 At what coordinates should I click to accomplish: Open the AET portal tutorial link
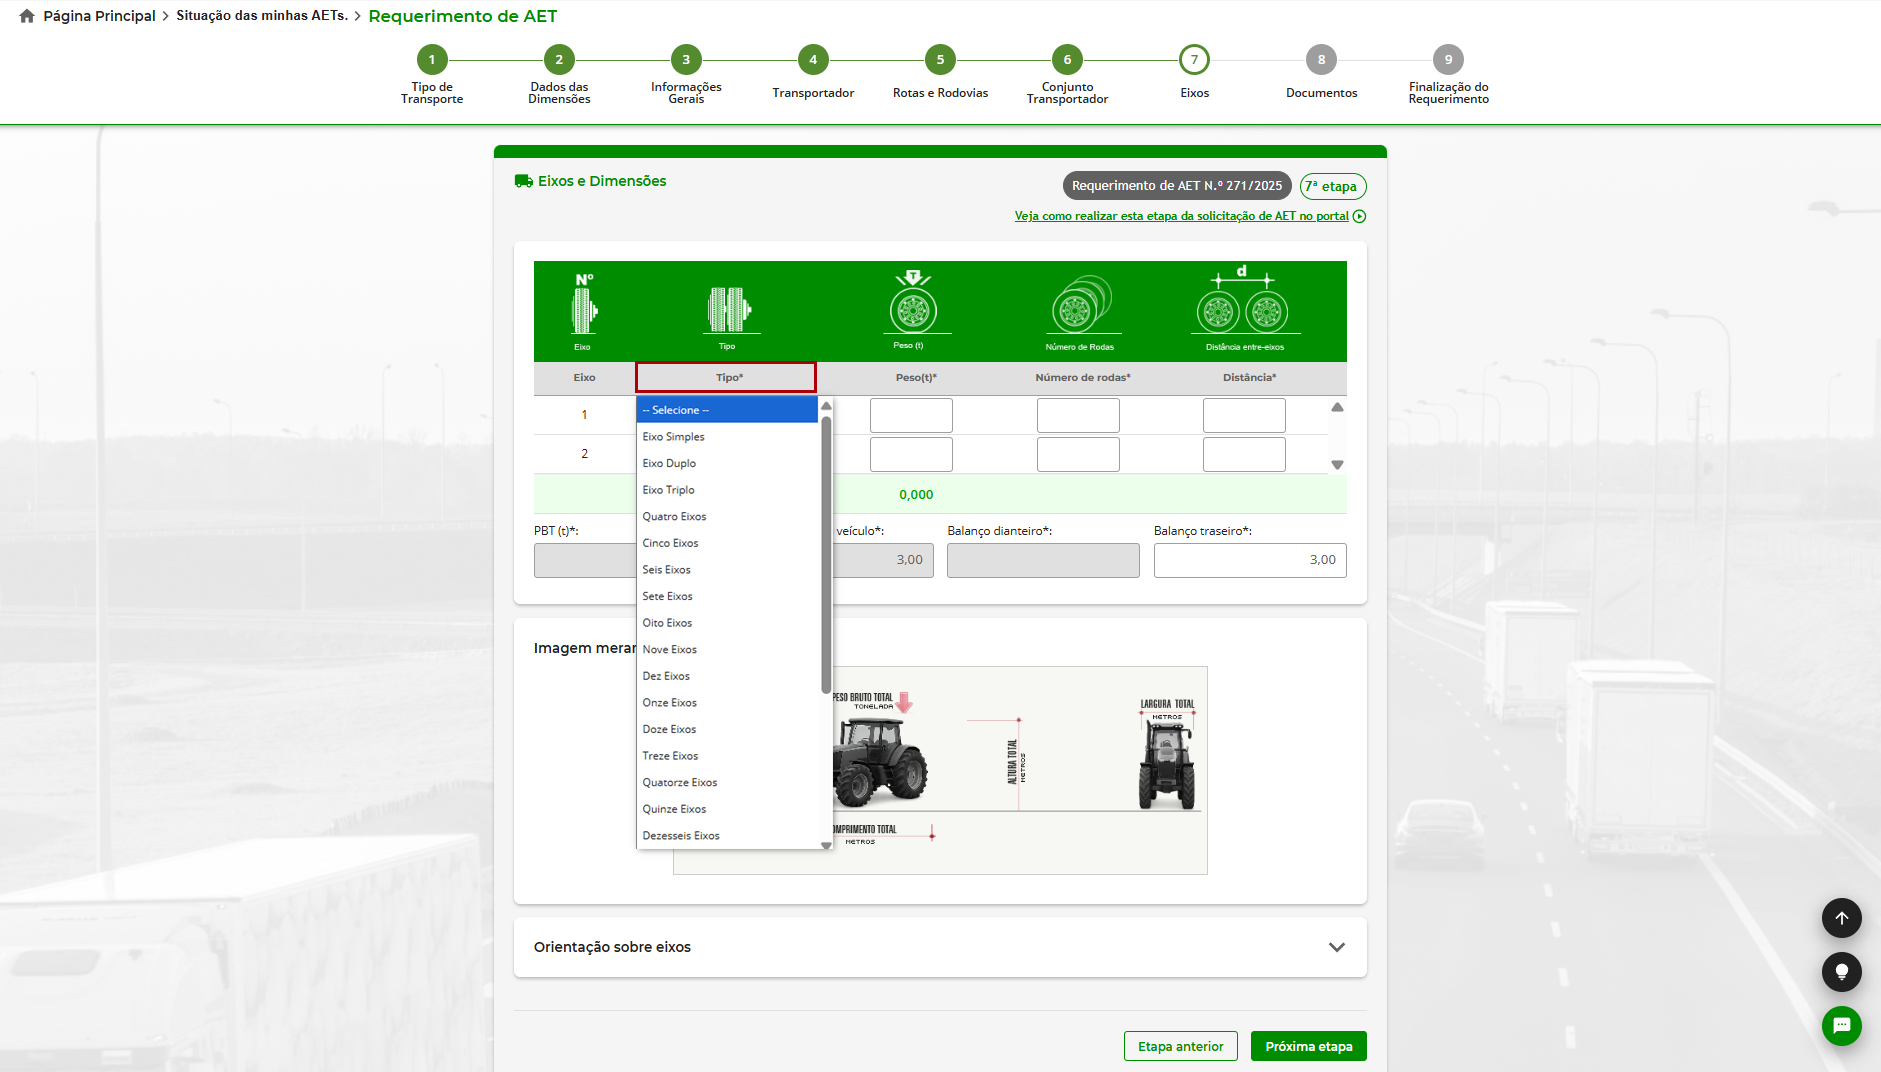1181,216
